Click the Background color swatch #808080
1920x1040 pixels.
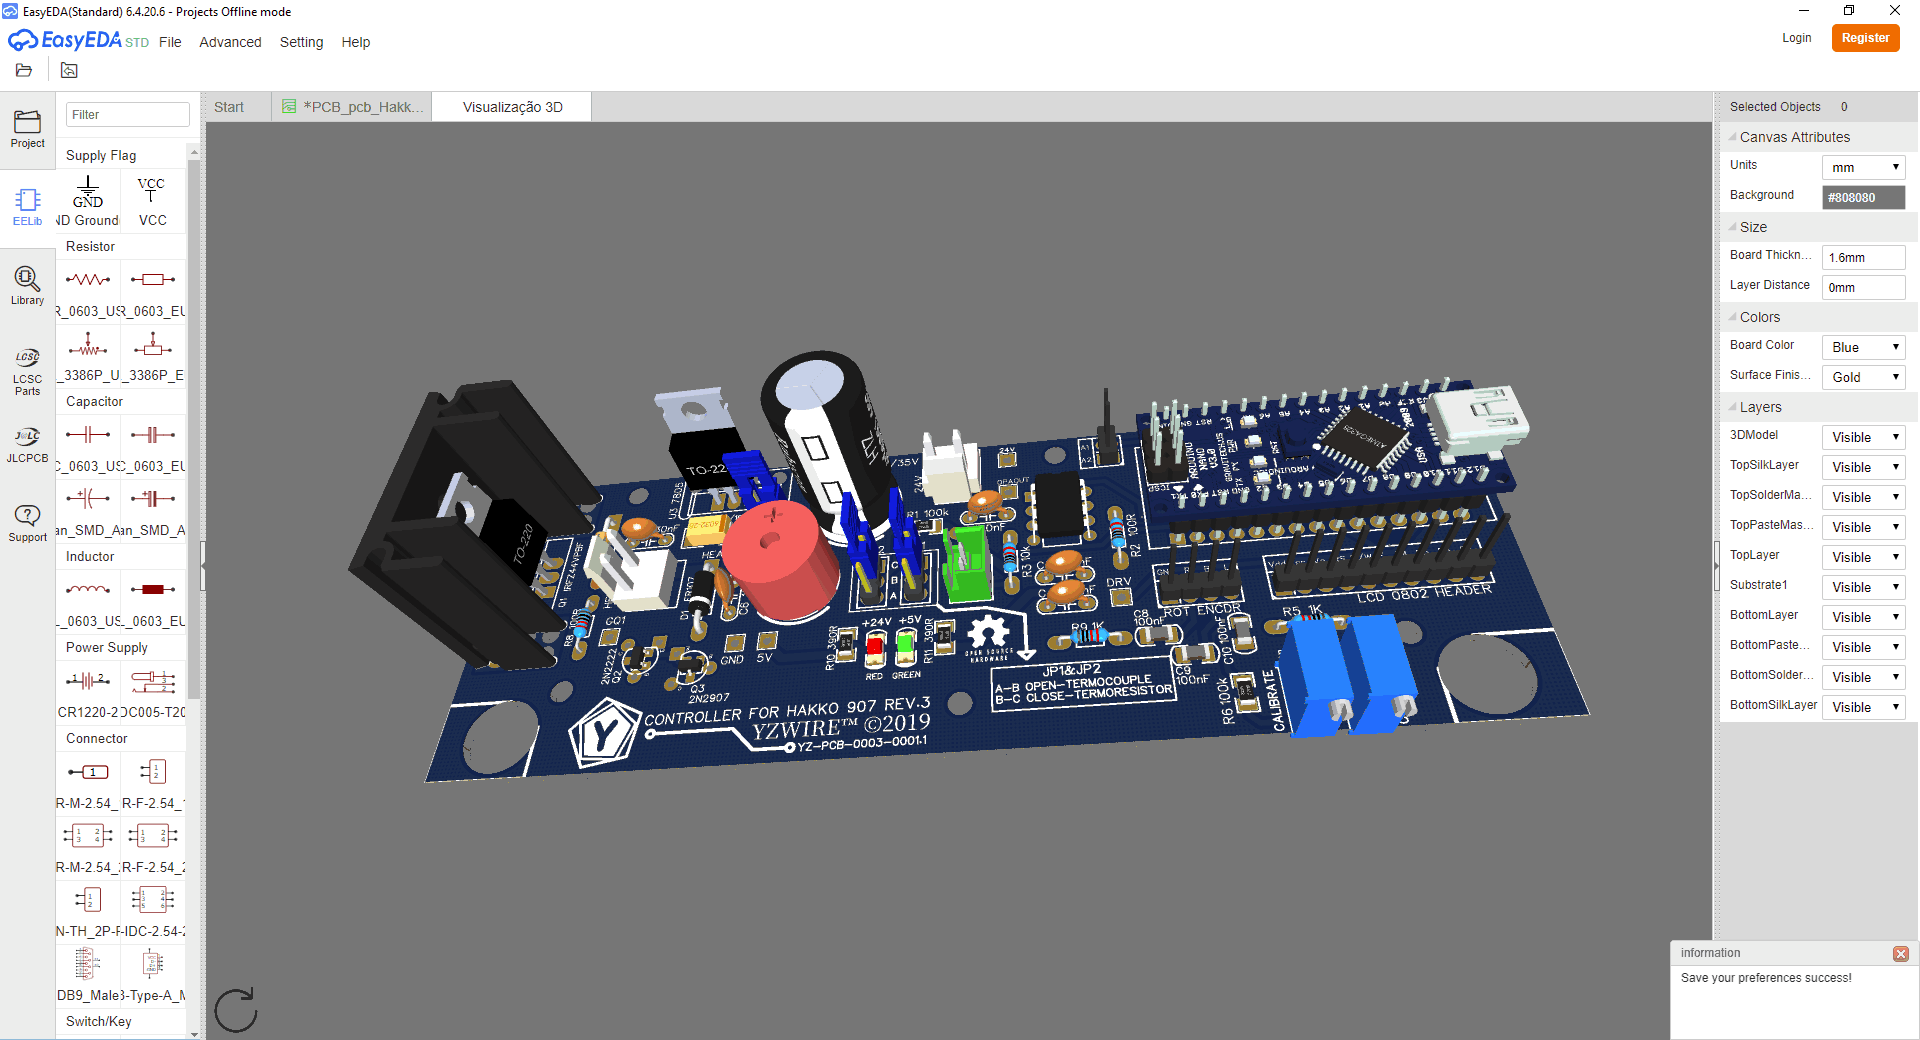click(x=1863, y=197)
